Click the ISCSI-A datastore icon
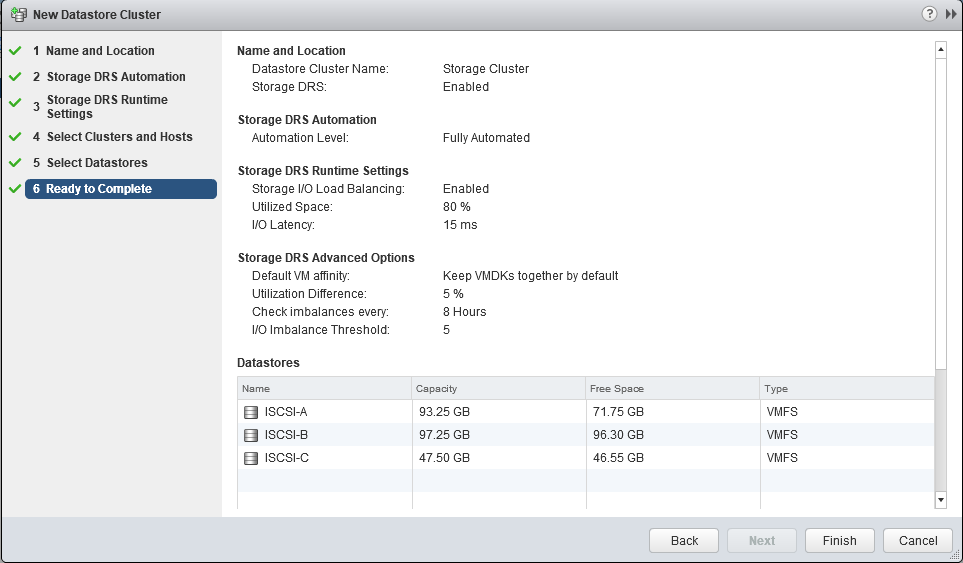Viewport: 963px width, 563px height. [x=251, y=412]
